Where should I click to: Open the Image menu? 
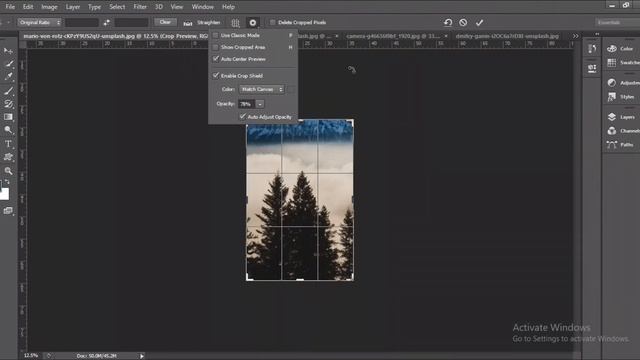49,7
